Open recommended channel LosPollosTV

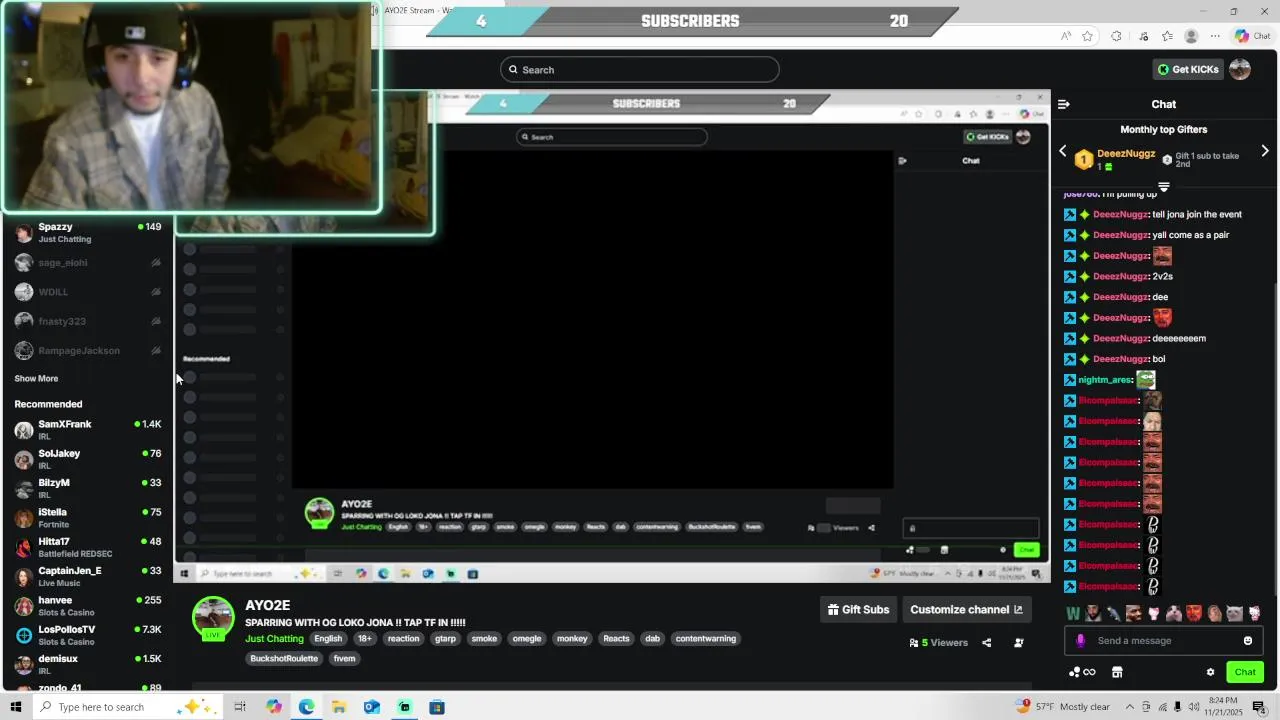click(x=87, y=635)
